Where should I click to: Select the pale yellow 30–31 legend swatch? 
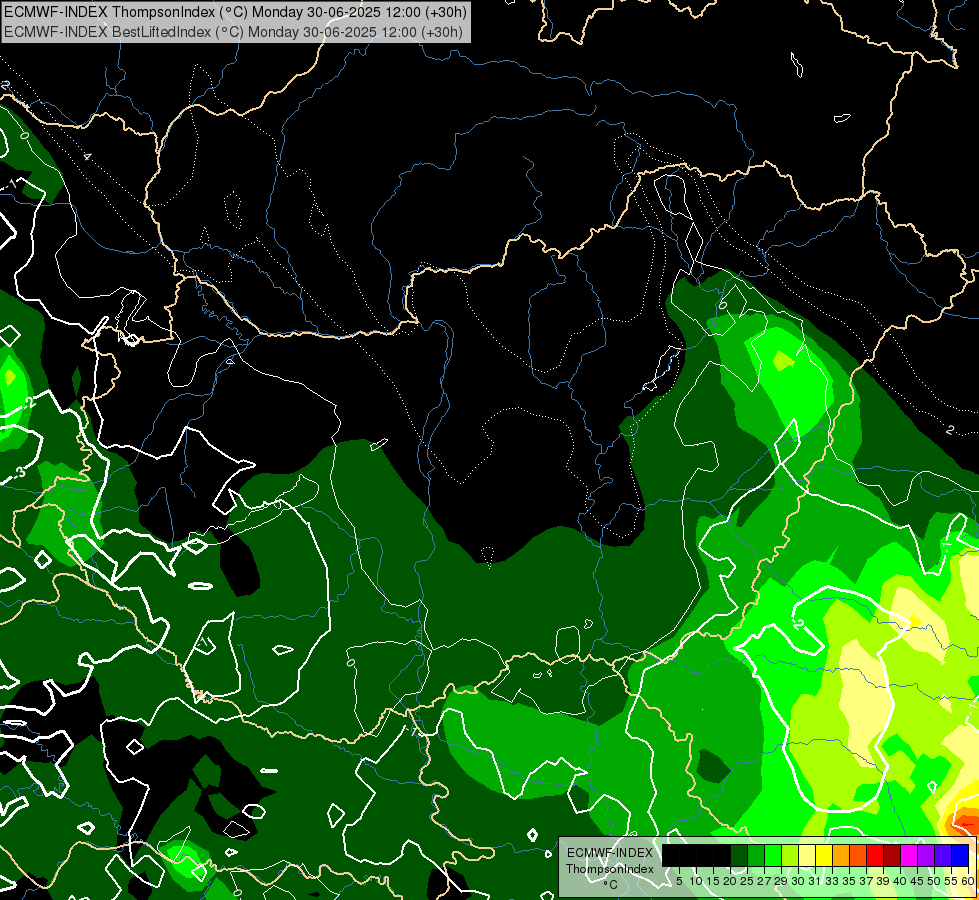coord(807,856)
